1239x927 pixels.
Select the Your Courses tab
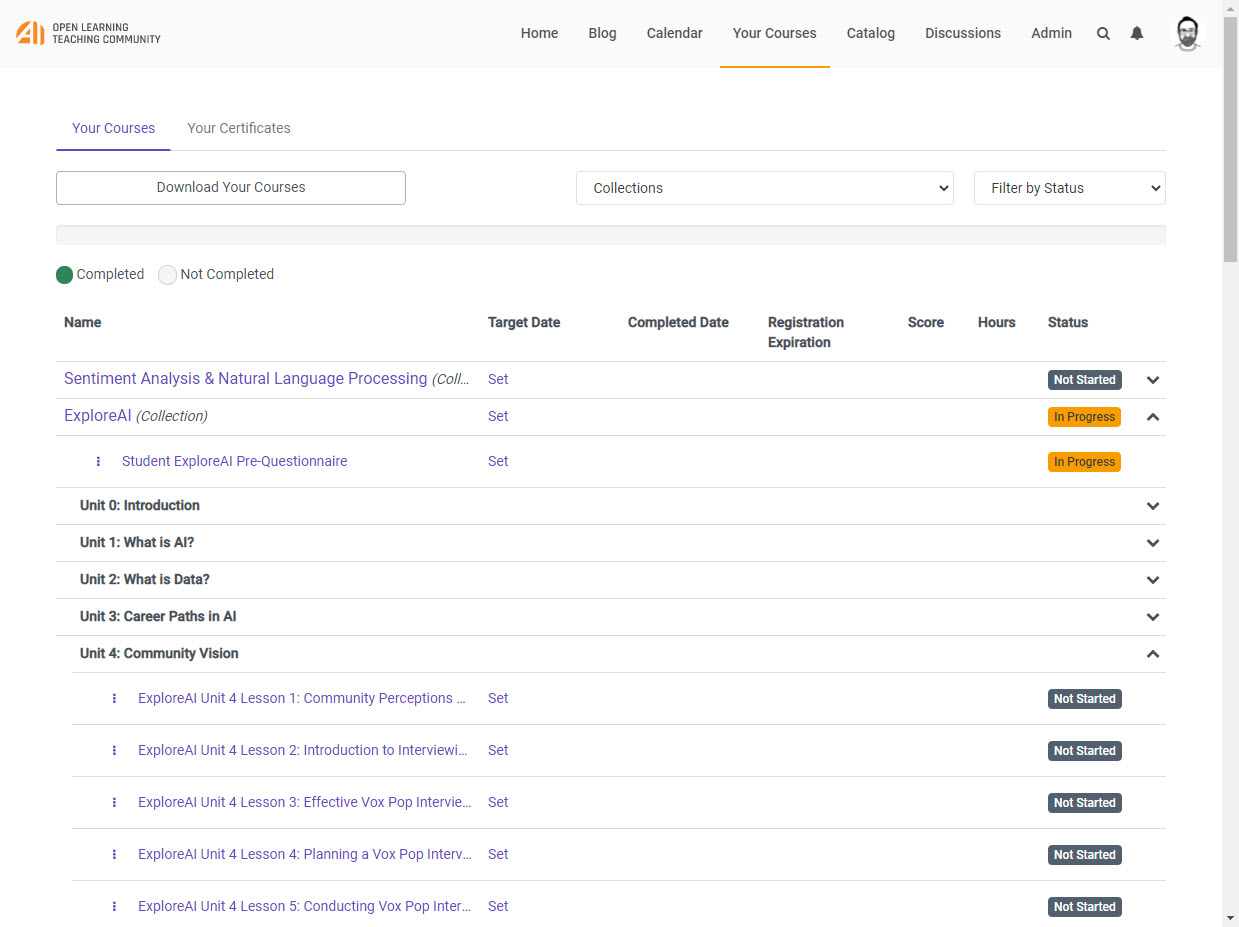click(113, 128)
